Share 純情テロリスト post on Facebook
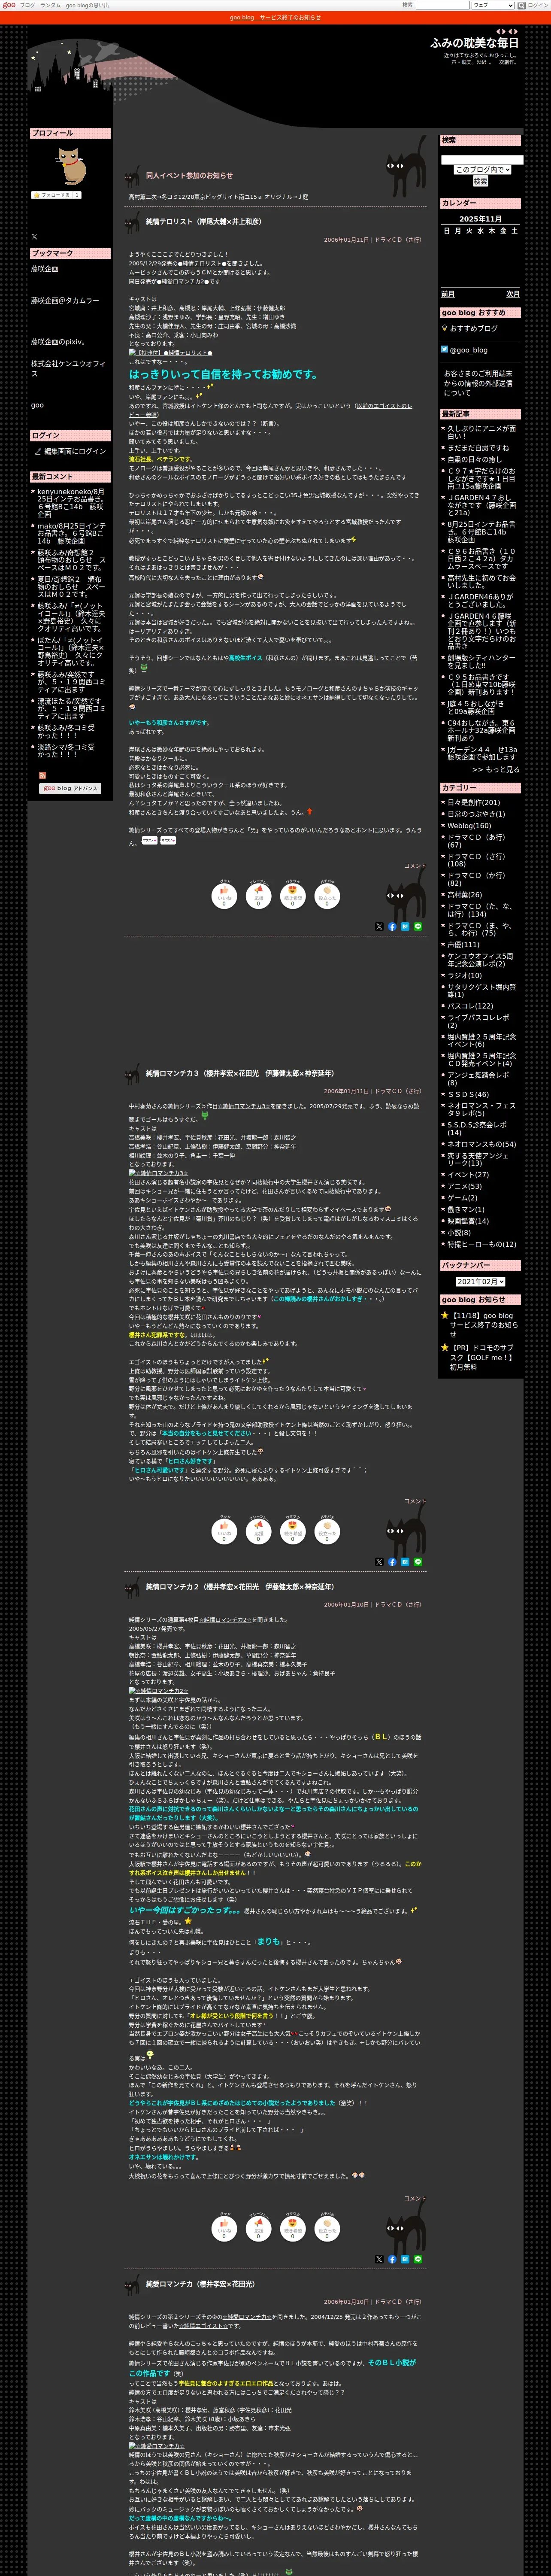The image size is (551, 2576). point(392,926)
